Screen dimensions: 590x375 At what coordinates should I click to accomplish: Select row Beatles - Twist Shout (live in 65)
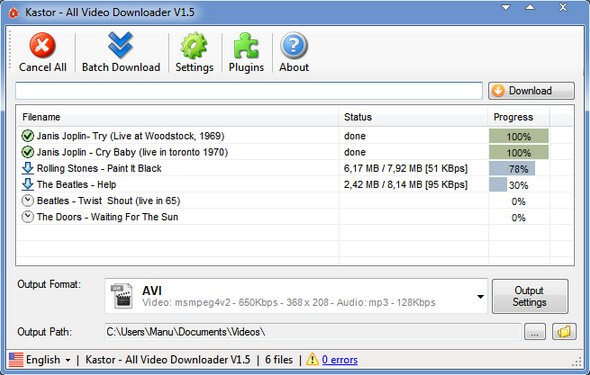point(295,200)
